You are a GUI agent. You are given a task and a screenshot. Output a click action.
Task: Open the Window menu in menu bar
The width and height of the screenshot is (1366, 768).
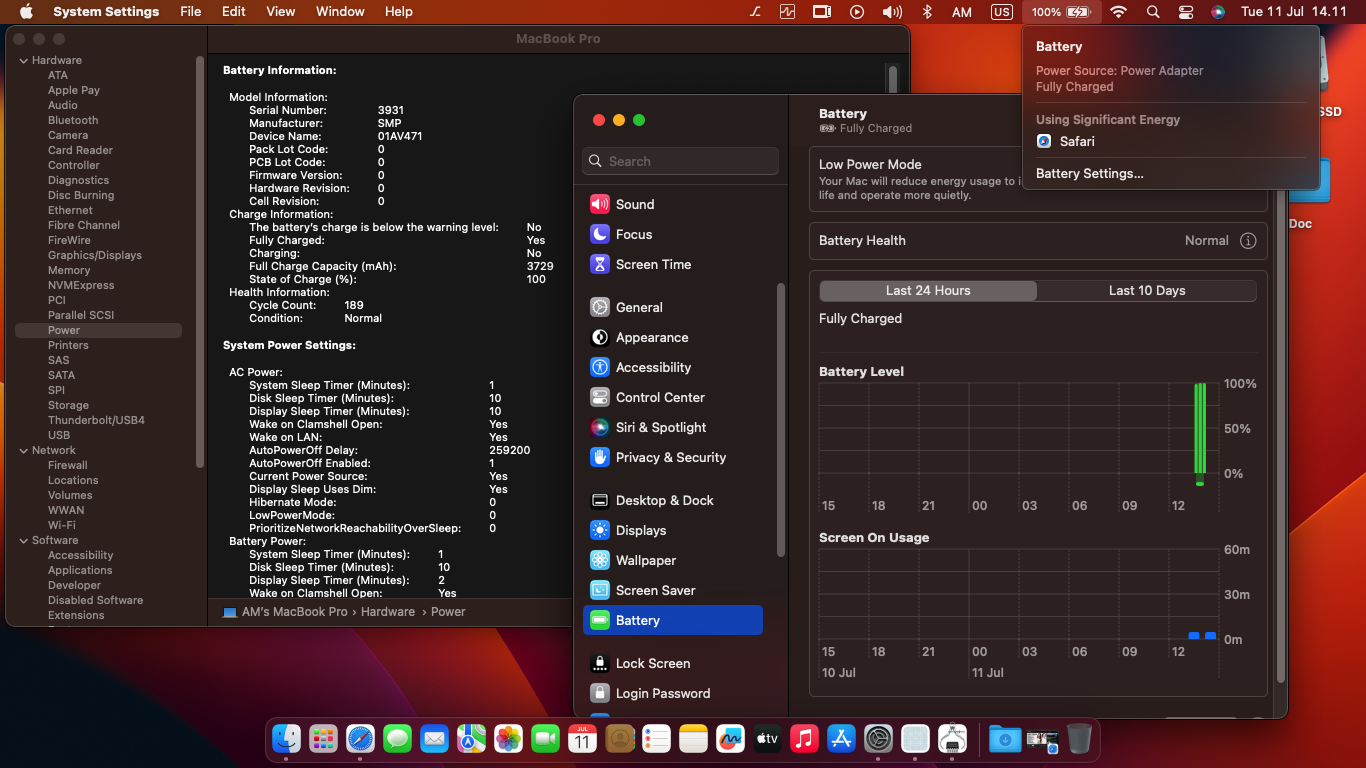(340, 12)
